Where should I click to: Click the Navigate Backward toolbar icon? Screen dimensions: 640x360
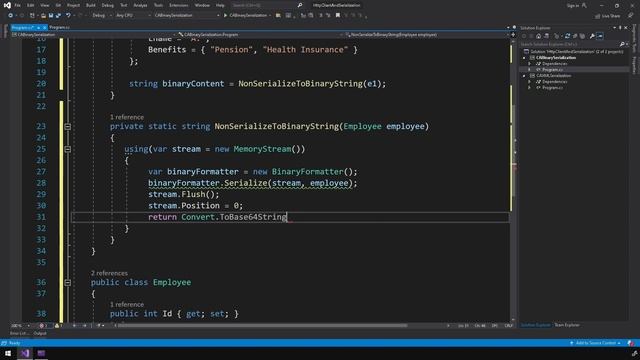click(x=10, y=16)
